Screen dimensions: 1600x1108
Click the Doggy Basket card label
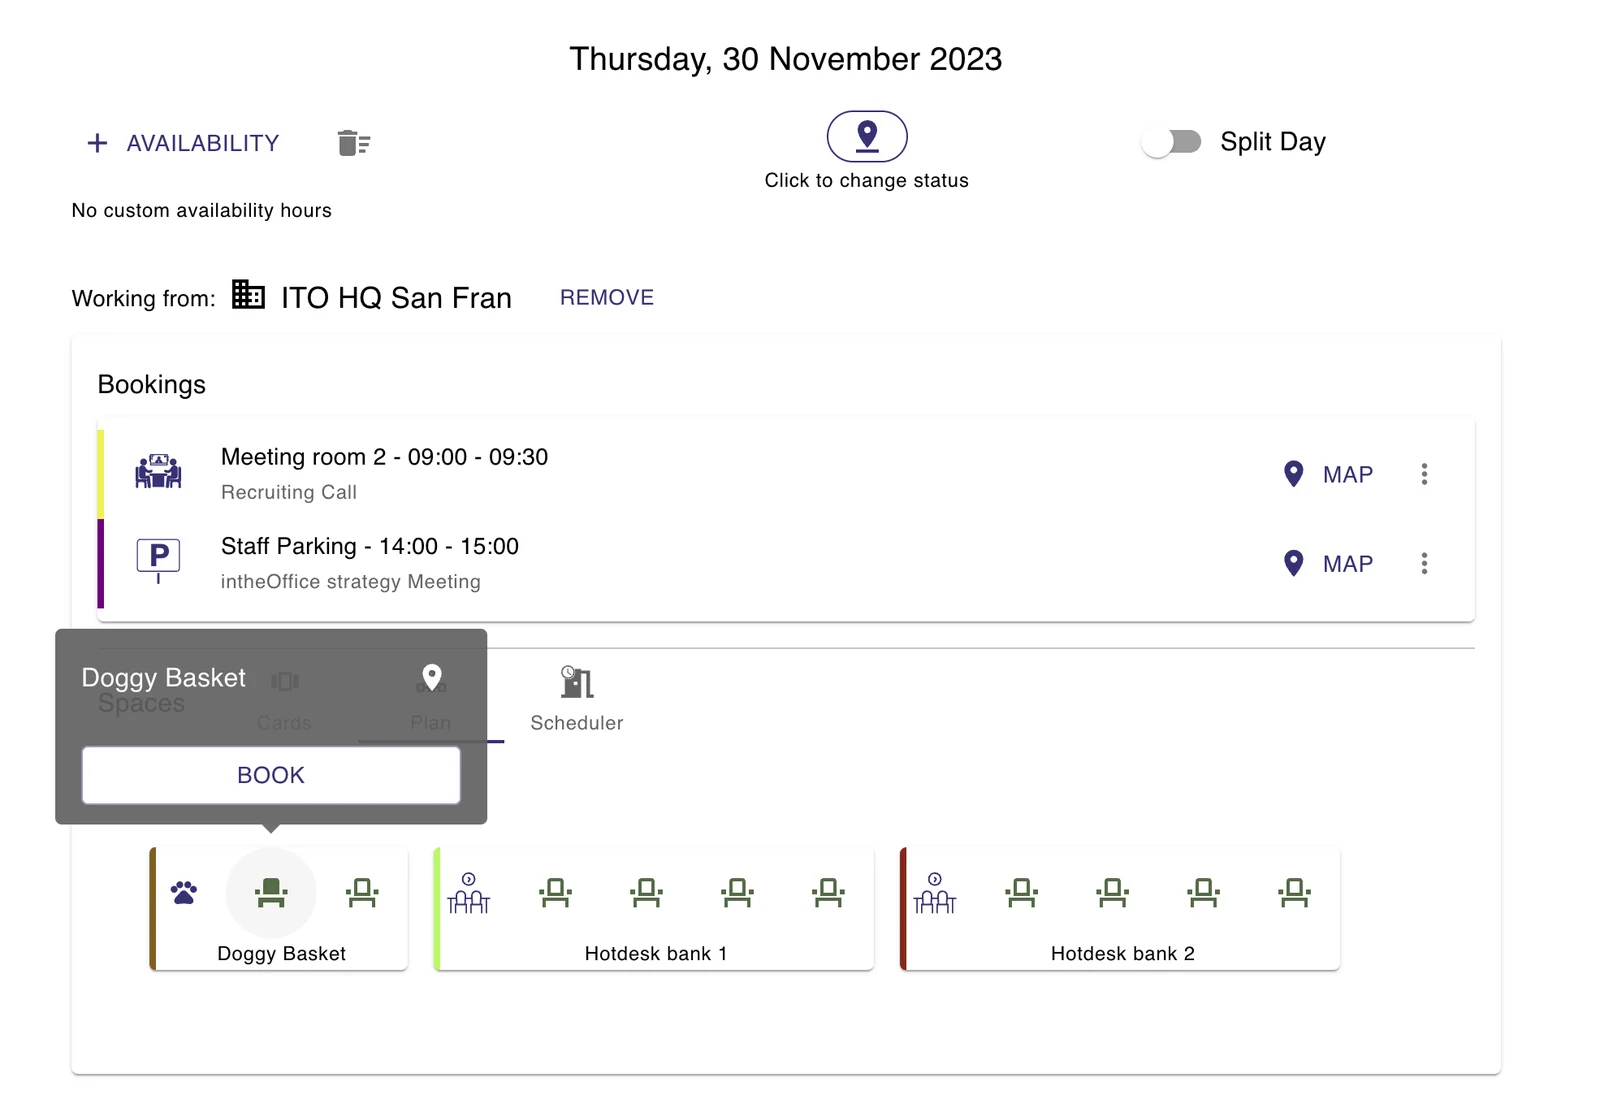coord(282,954)
